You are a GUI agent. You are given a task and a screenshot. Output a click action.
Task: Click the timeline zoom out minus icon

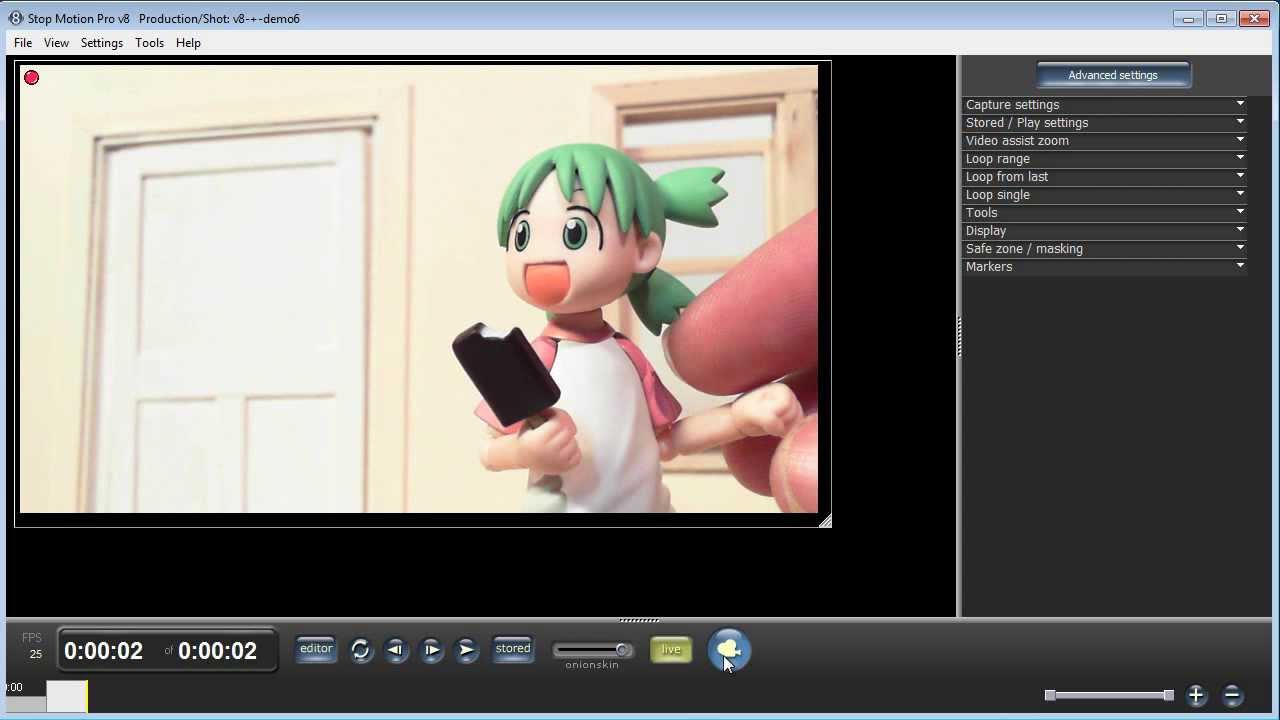pos(1232,695)
